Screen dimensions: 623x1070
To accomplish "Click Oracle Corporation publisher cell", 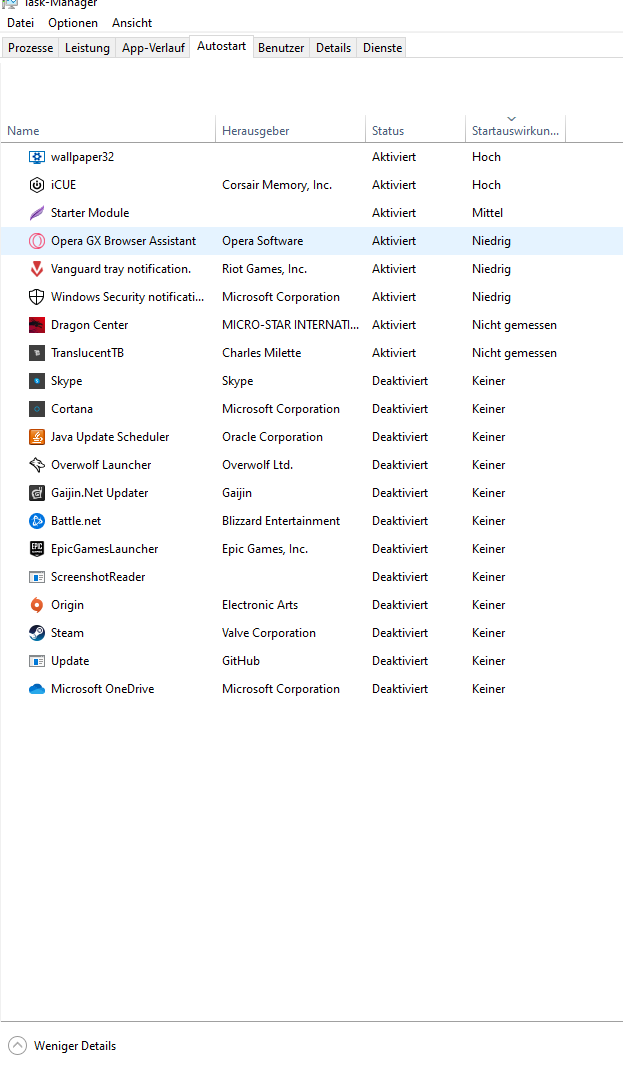I will (x=272, y=437).
